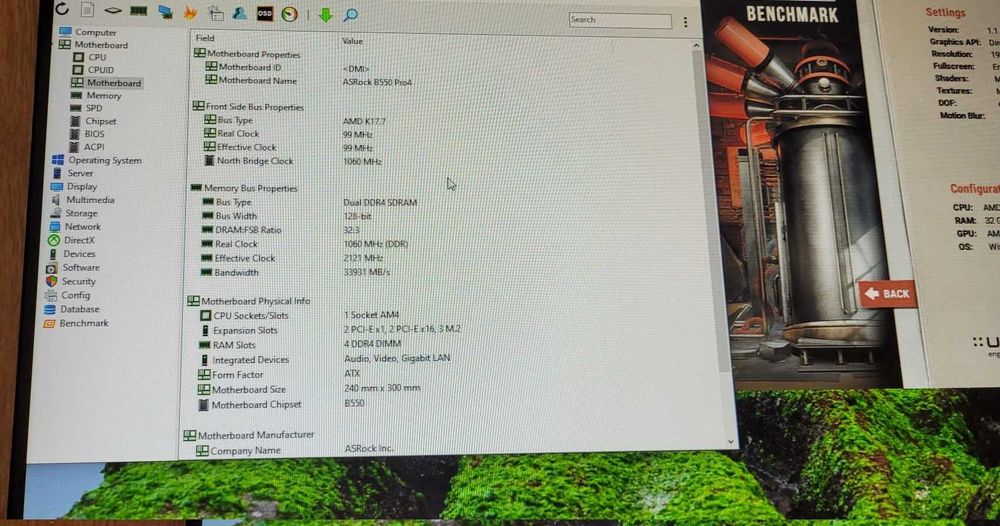Select Software in the tree
Viewport: 1000px width, 526px height.
click(x=73, y=267)
